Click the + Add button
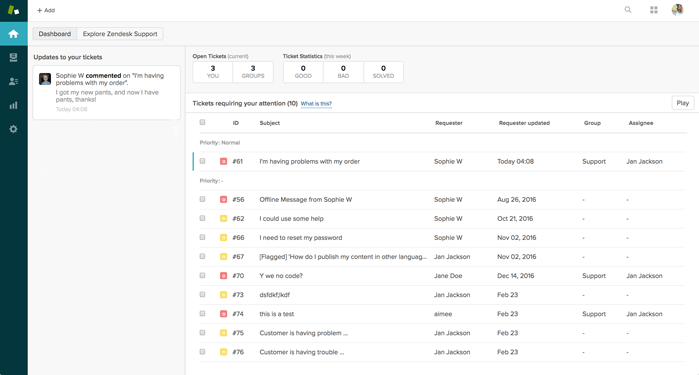Viewport: 699px width, 375px height. pyautogui.click(x=46, y=10)
